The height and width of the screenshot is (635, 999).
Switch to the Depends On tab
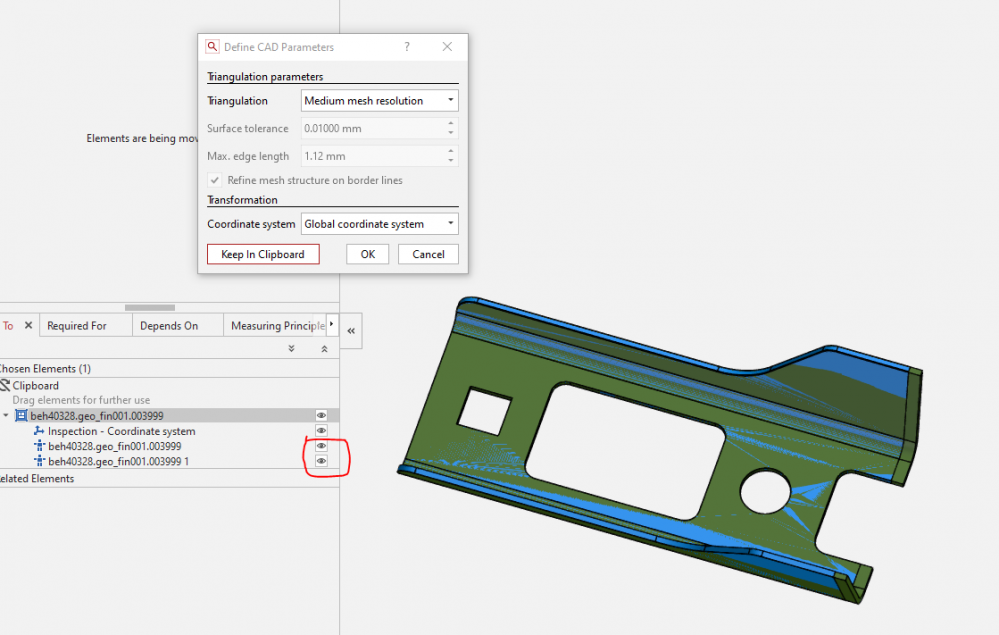coord(169,326)
